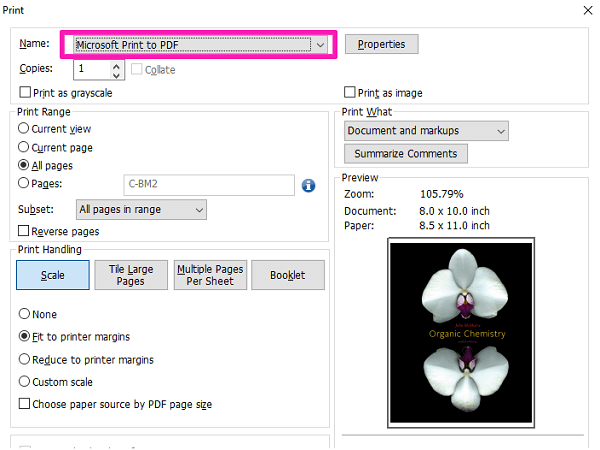Increase copies with the up arrow
Image resolution: width=600 pixels, height=450 pixels.
117,65
